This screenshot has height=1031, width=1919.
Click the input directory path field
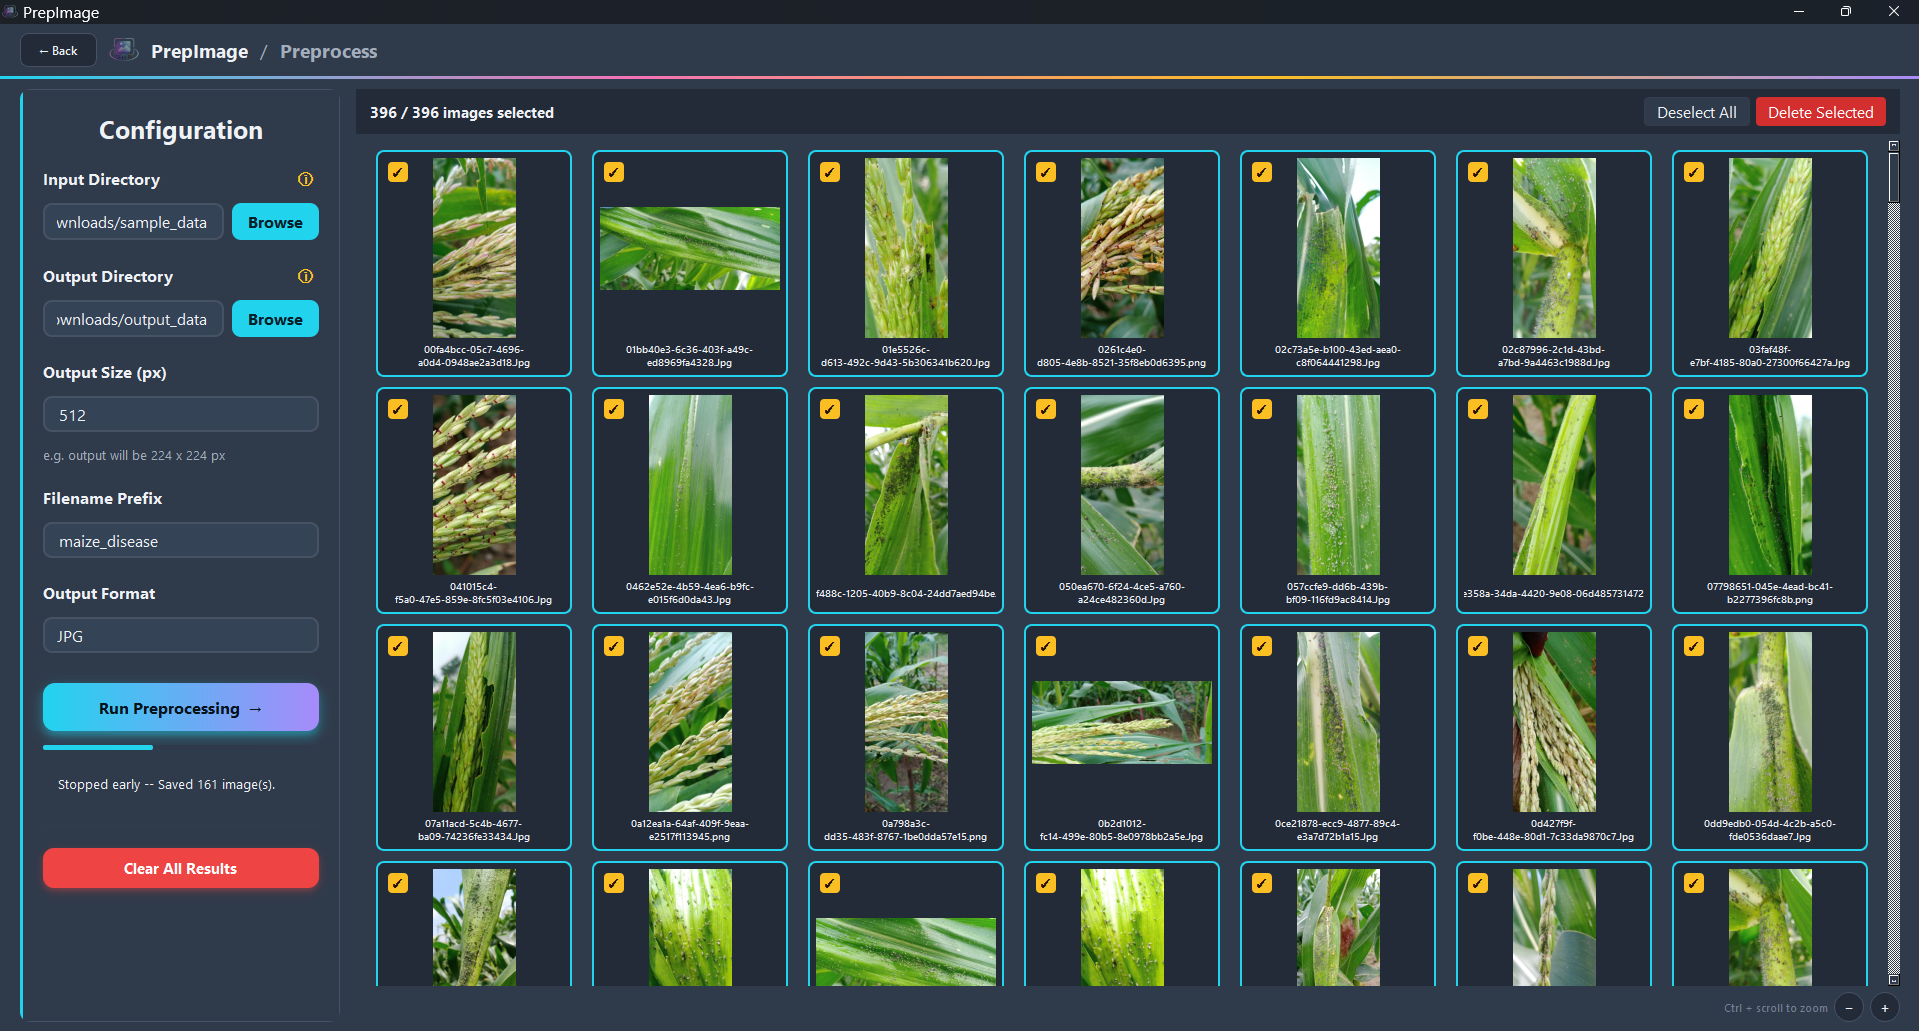133,222
